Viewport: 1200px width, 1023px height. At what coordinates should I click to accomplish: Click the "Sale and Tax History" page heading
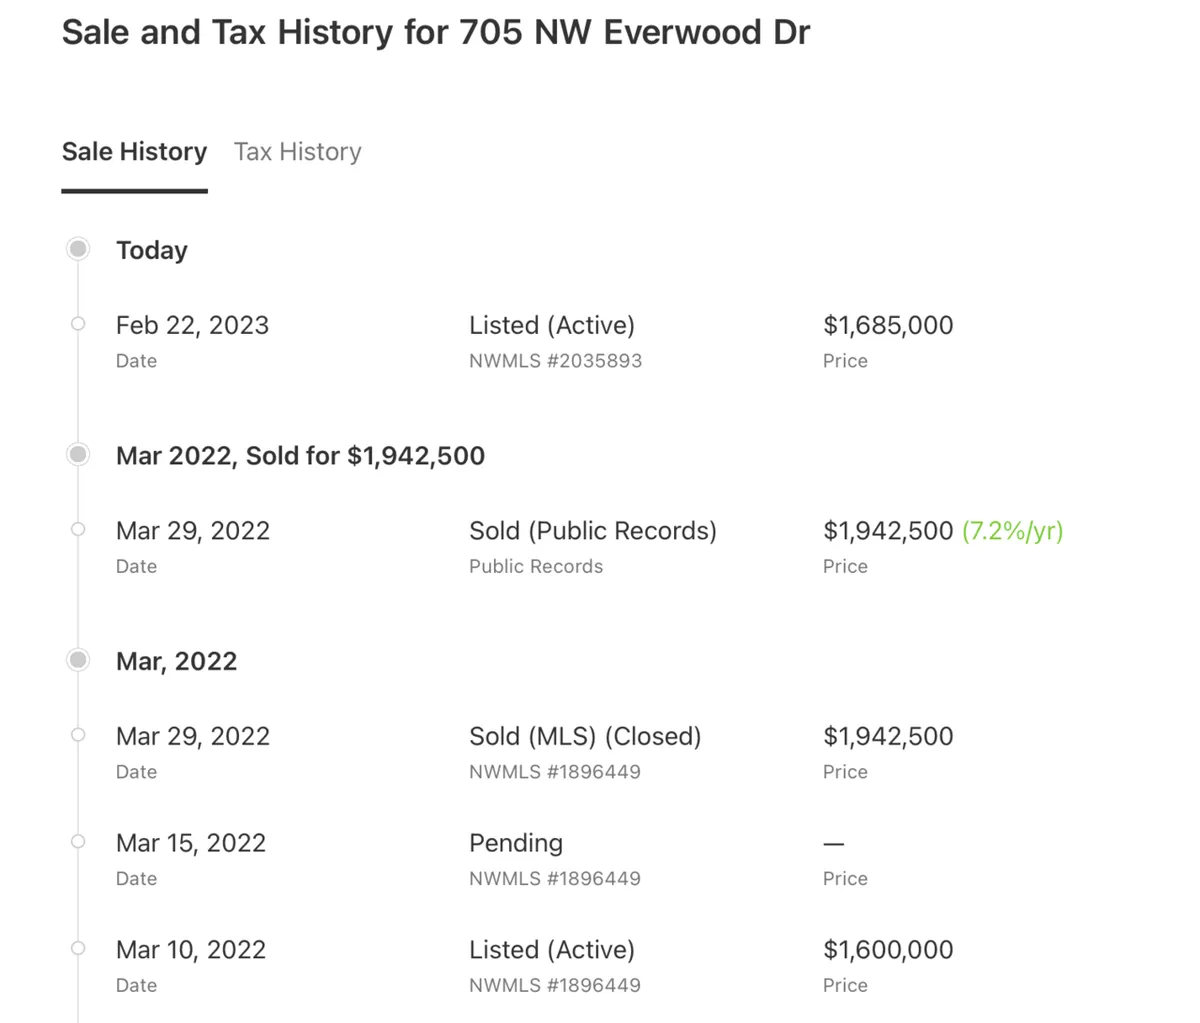pos(435,32)
